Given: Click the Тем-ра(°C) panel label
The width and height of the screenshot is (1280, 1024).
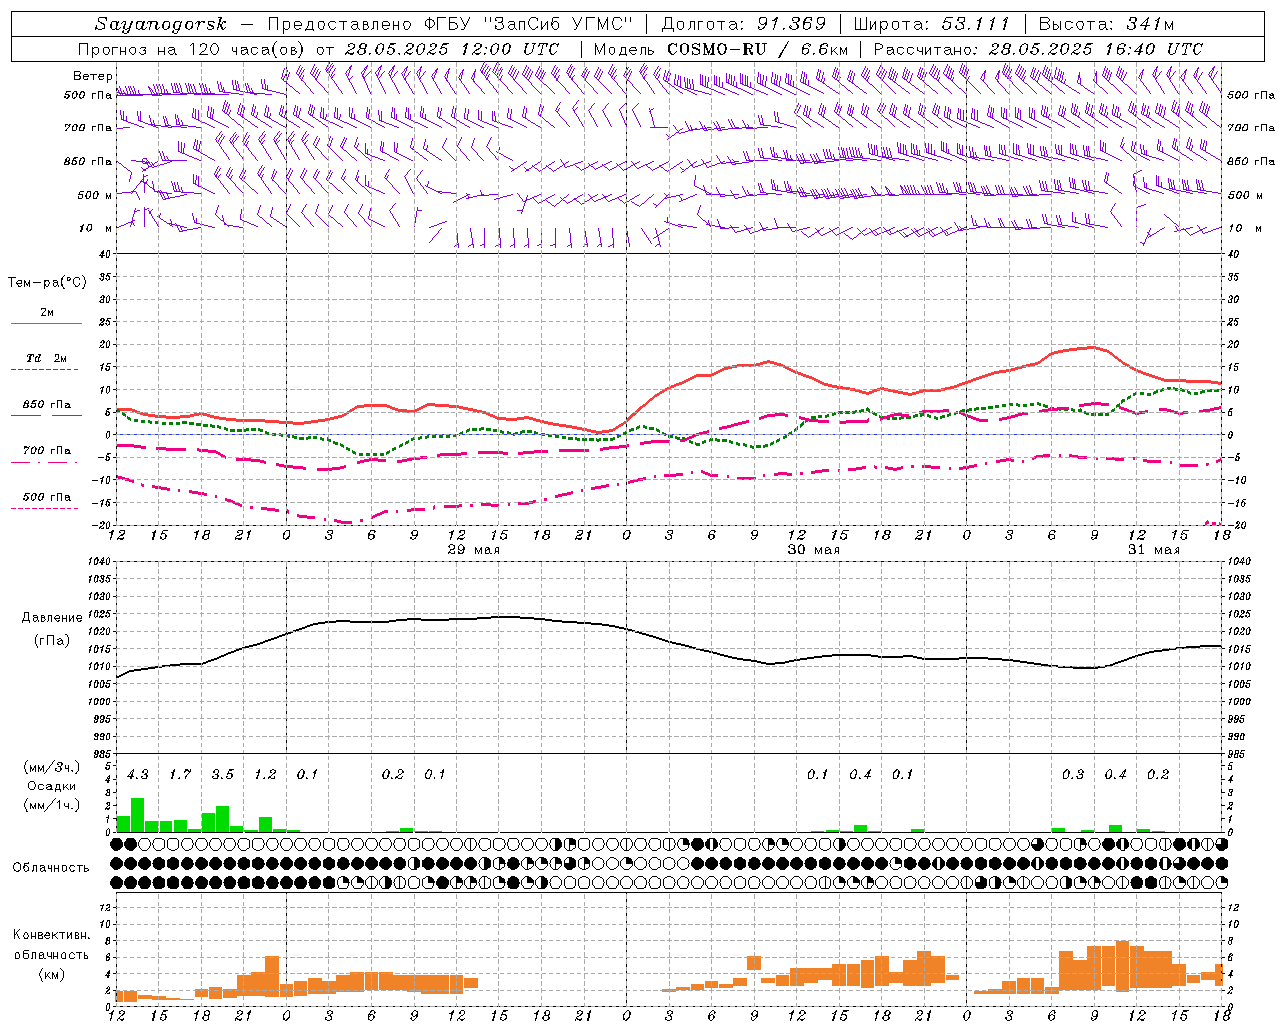Looking at the screenshot, I should click(47, 283).
